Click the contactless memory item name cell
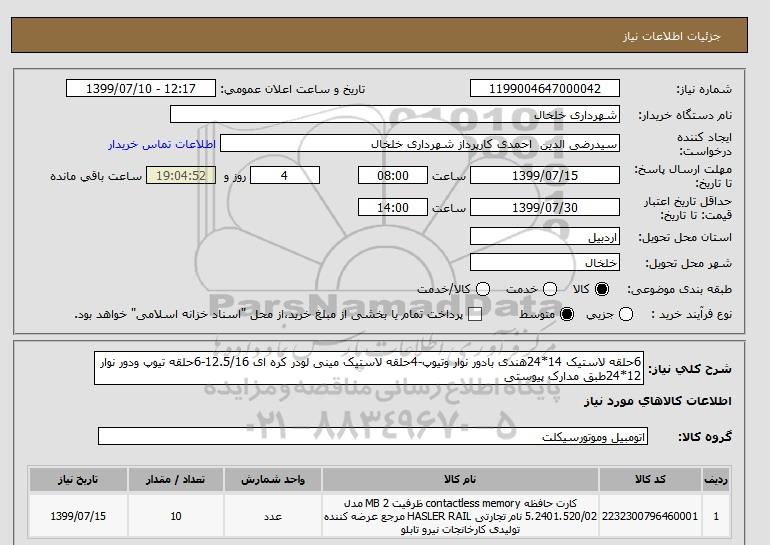 [x=460, y=516]
